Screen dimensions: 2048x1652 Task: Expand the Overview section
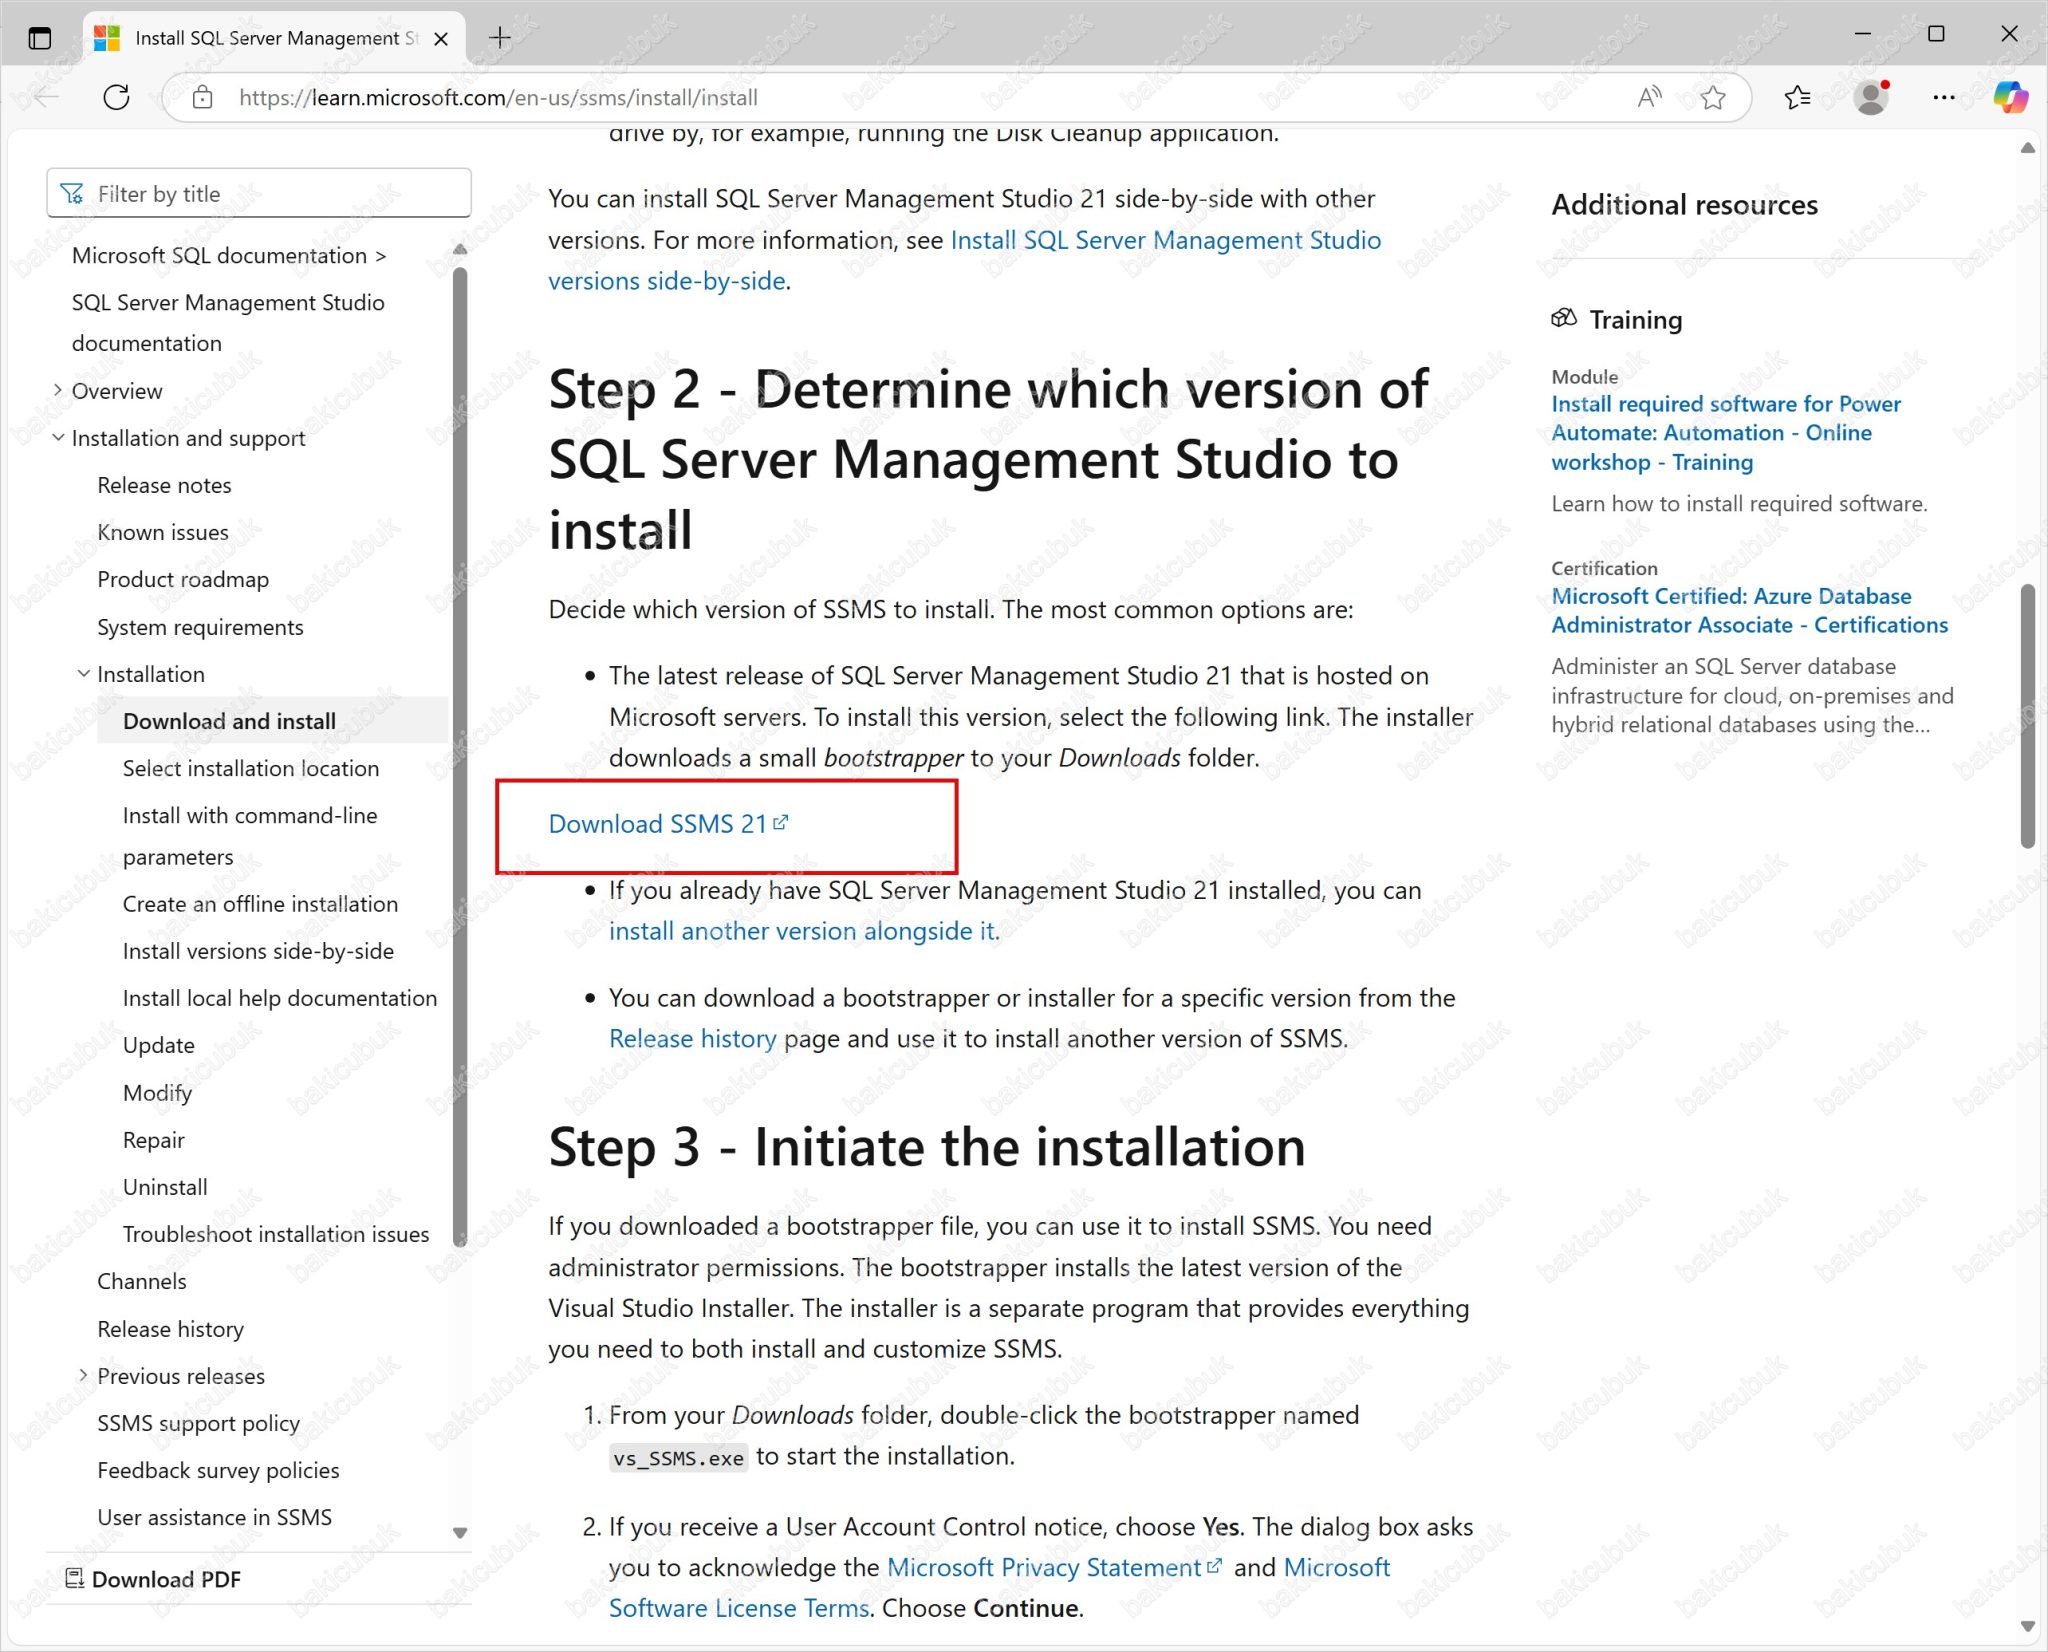(x=57, y=390)
